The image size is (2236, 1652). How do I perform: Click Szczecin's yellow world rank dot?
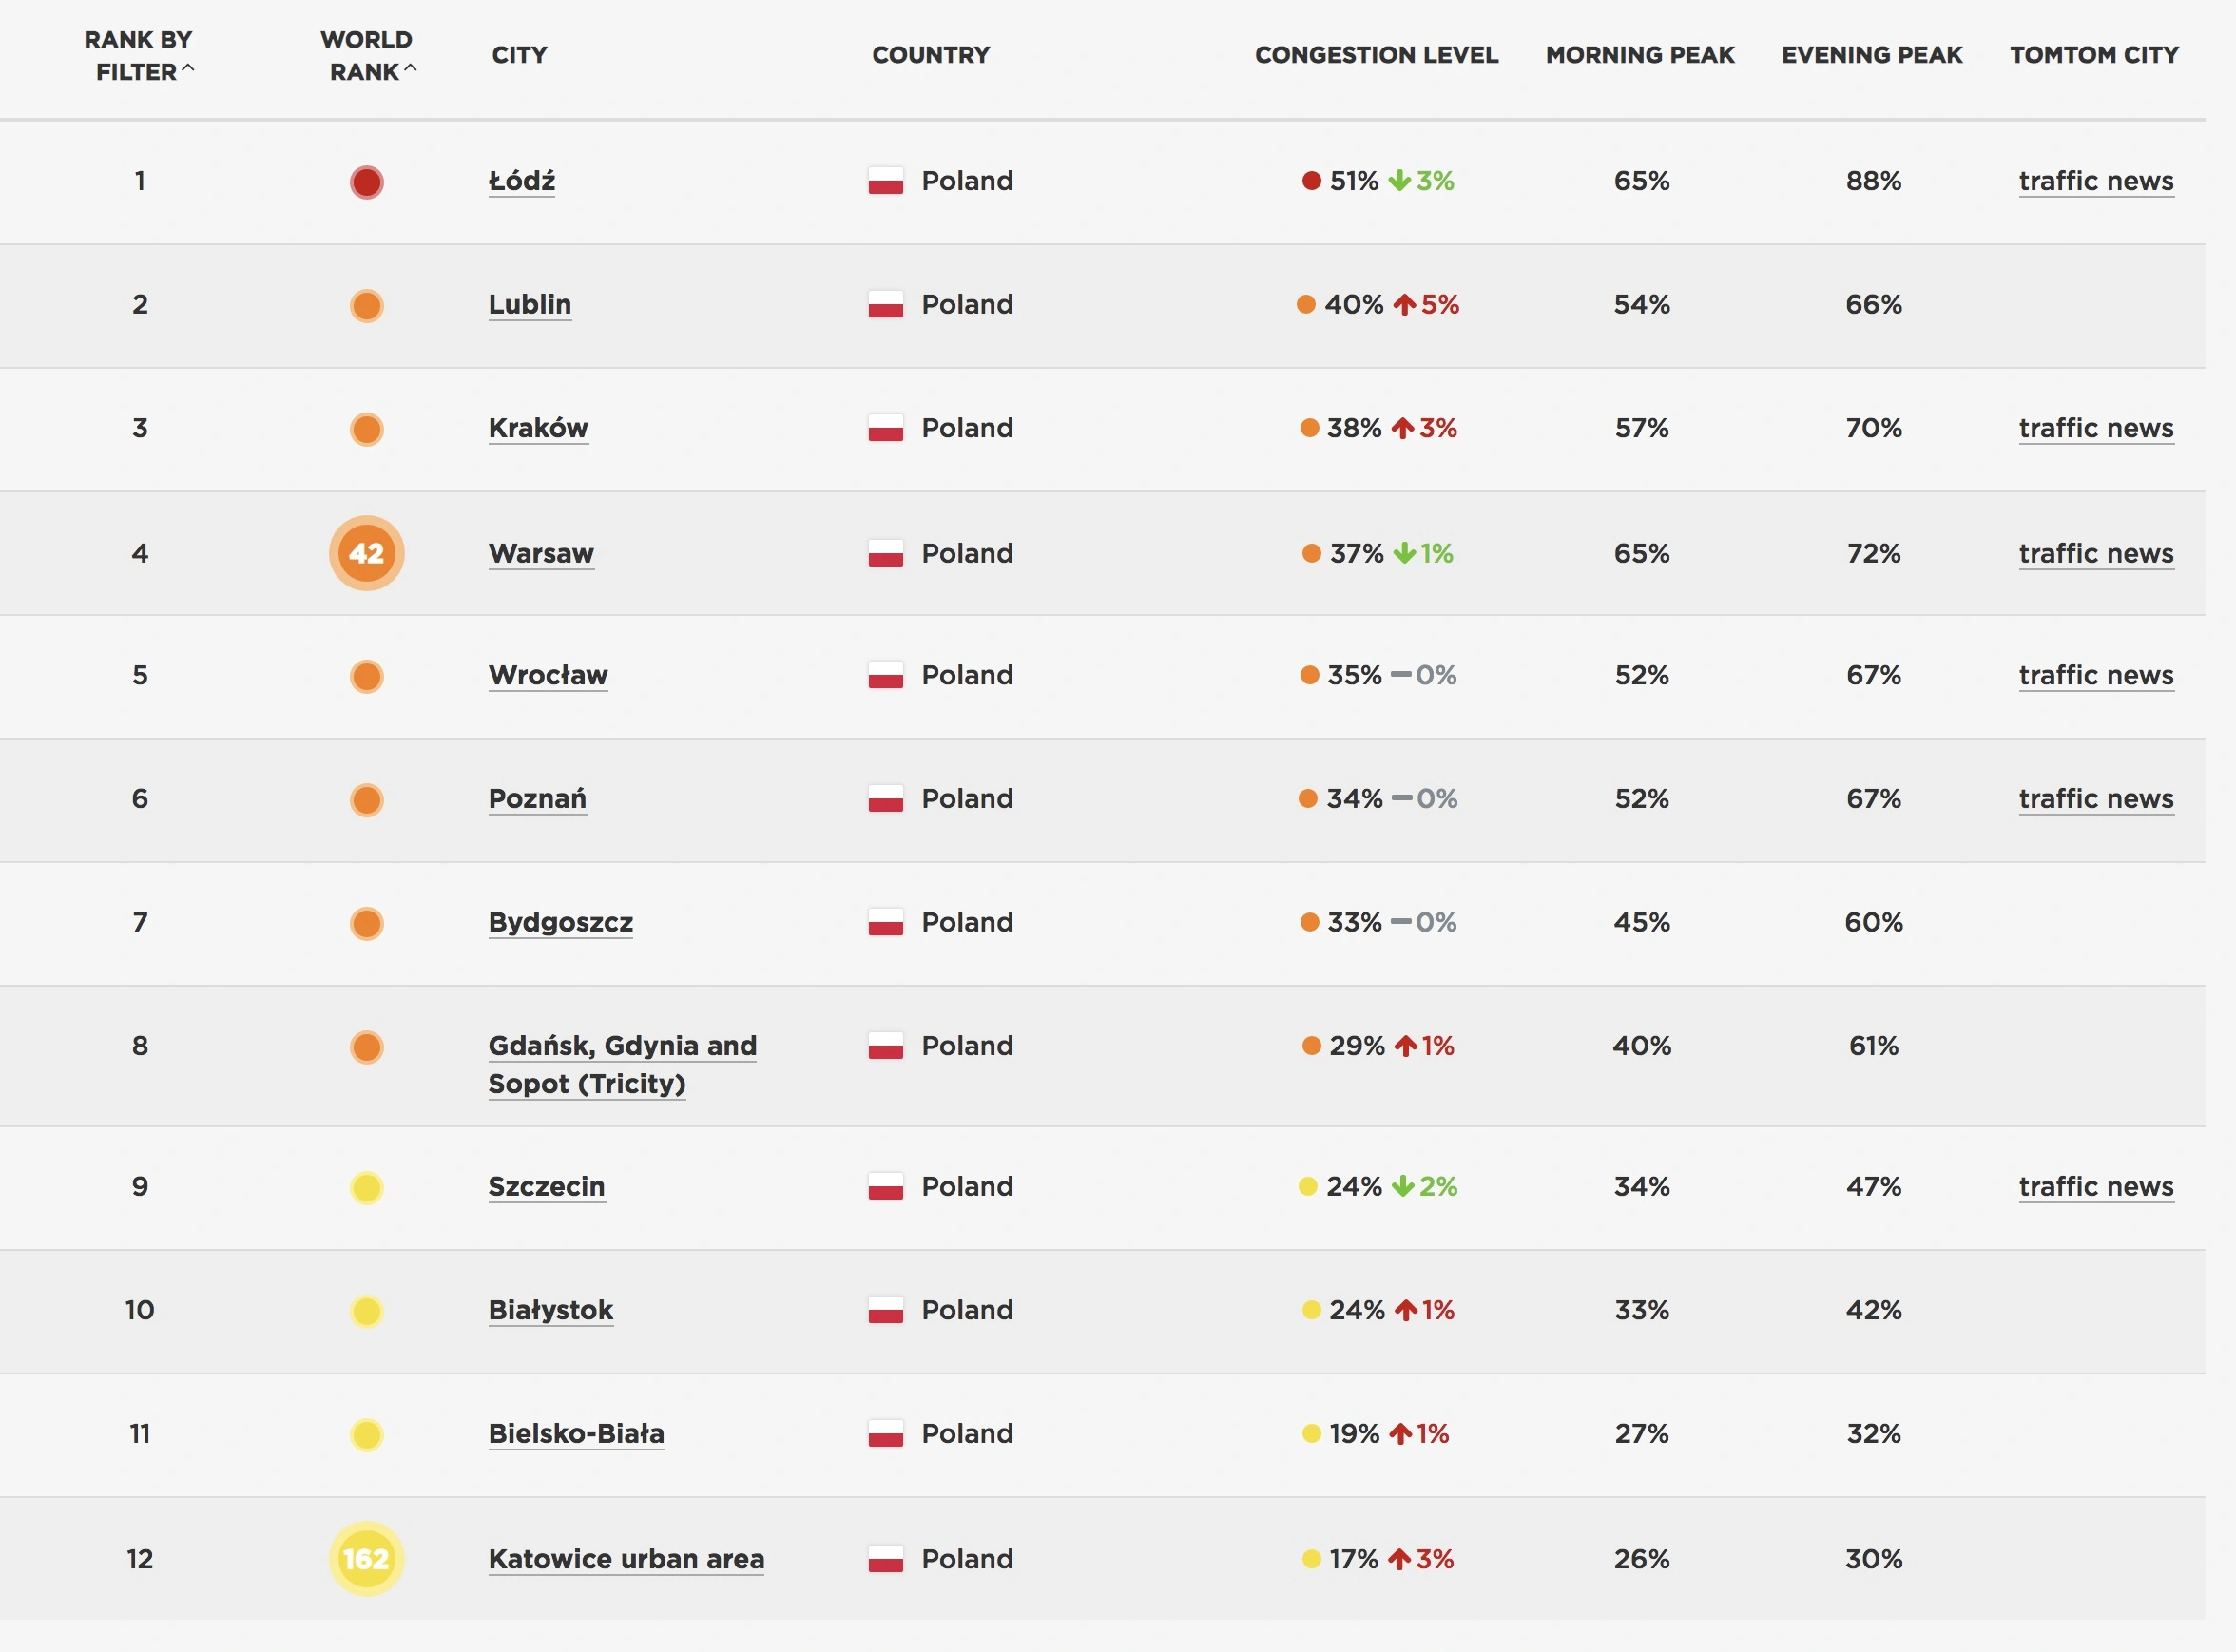click(366, 1187)
